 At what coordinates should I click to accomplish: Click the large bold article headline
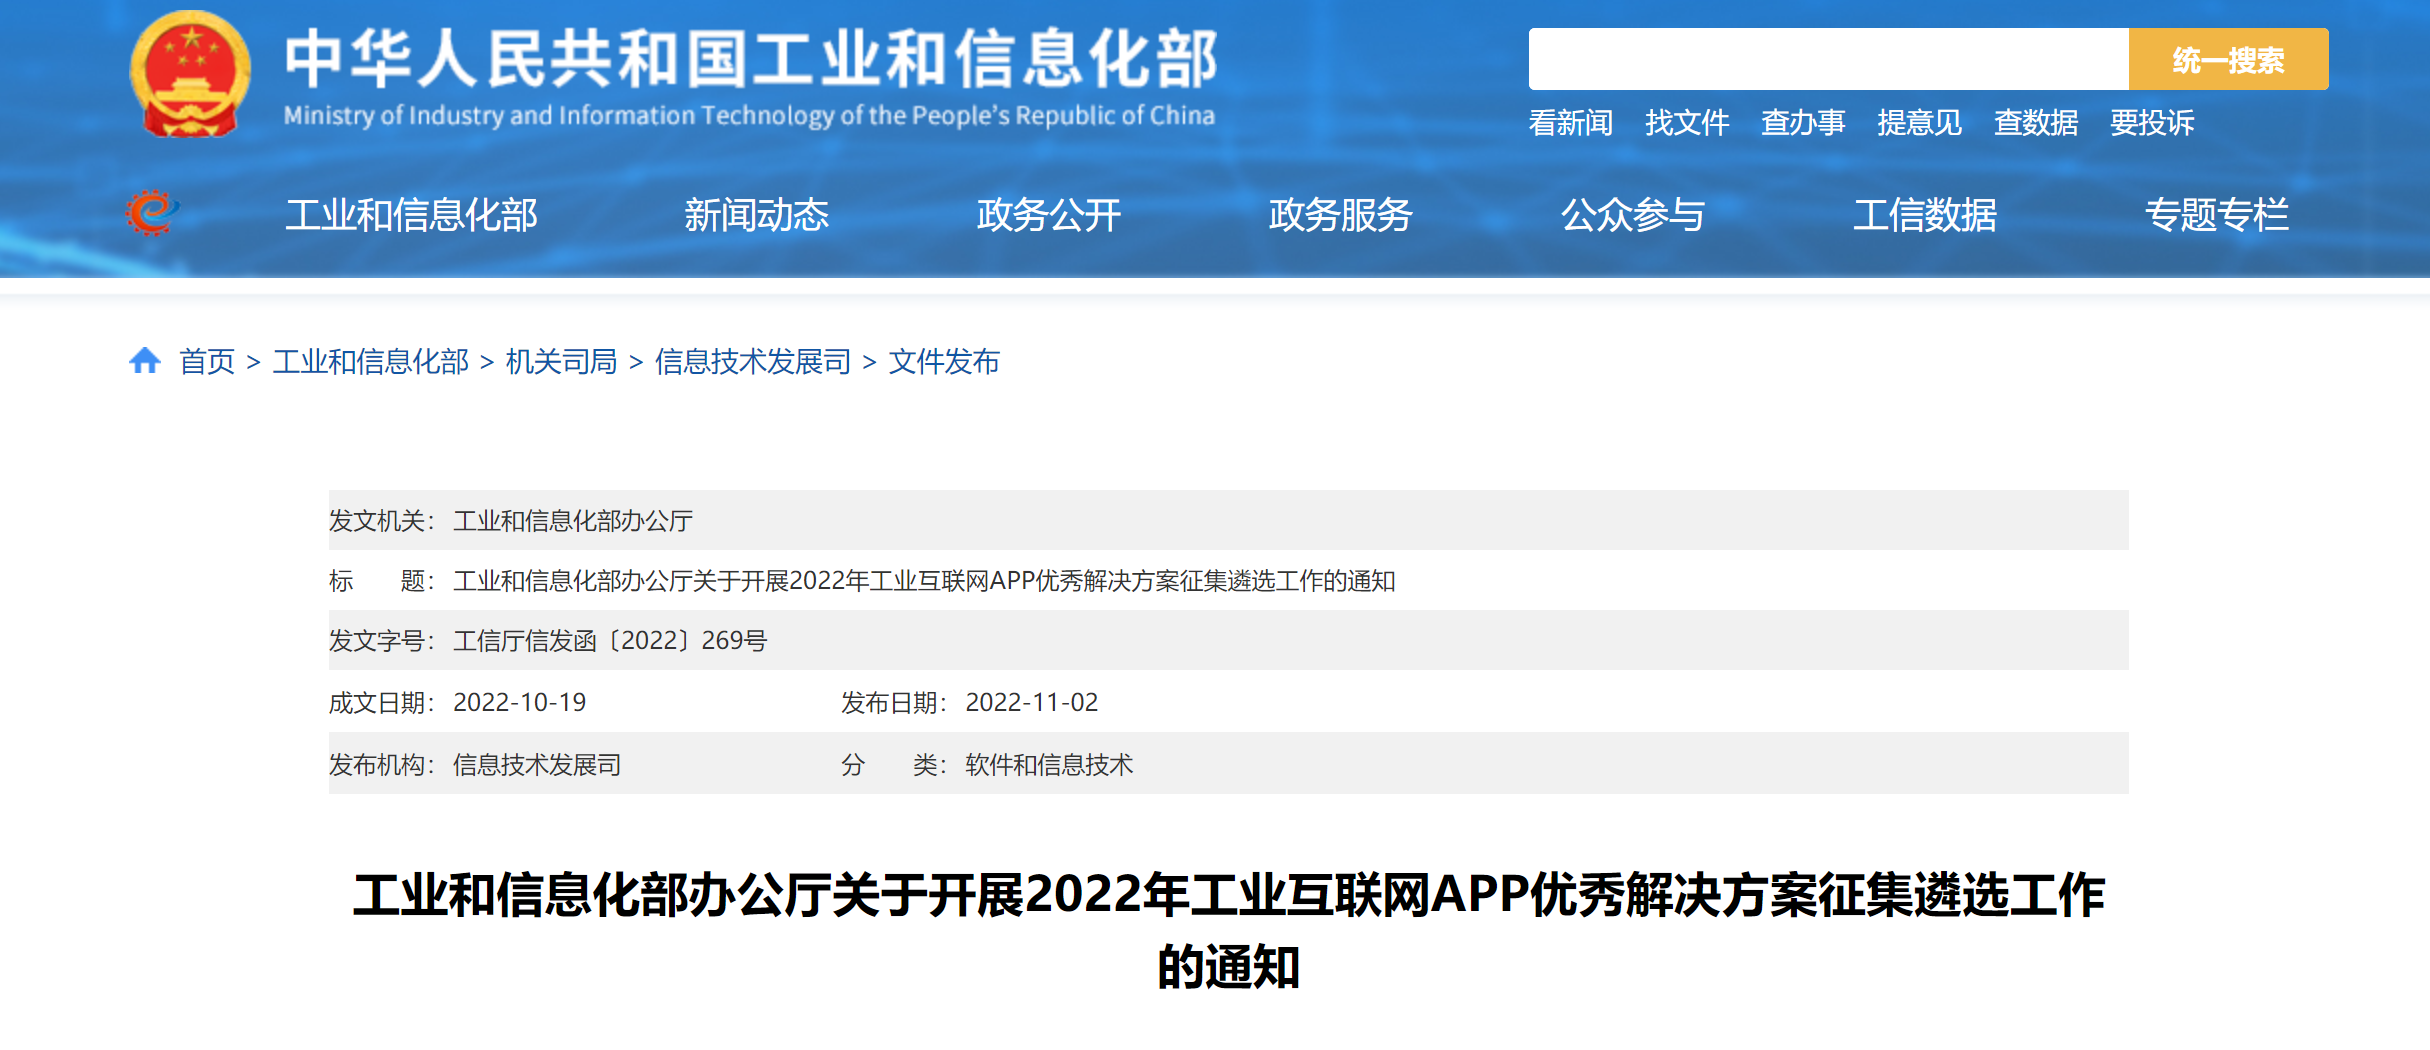pyautogui.click(x=1229, y=930)
